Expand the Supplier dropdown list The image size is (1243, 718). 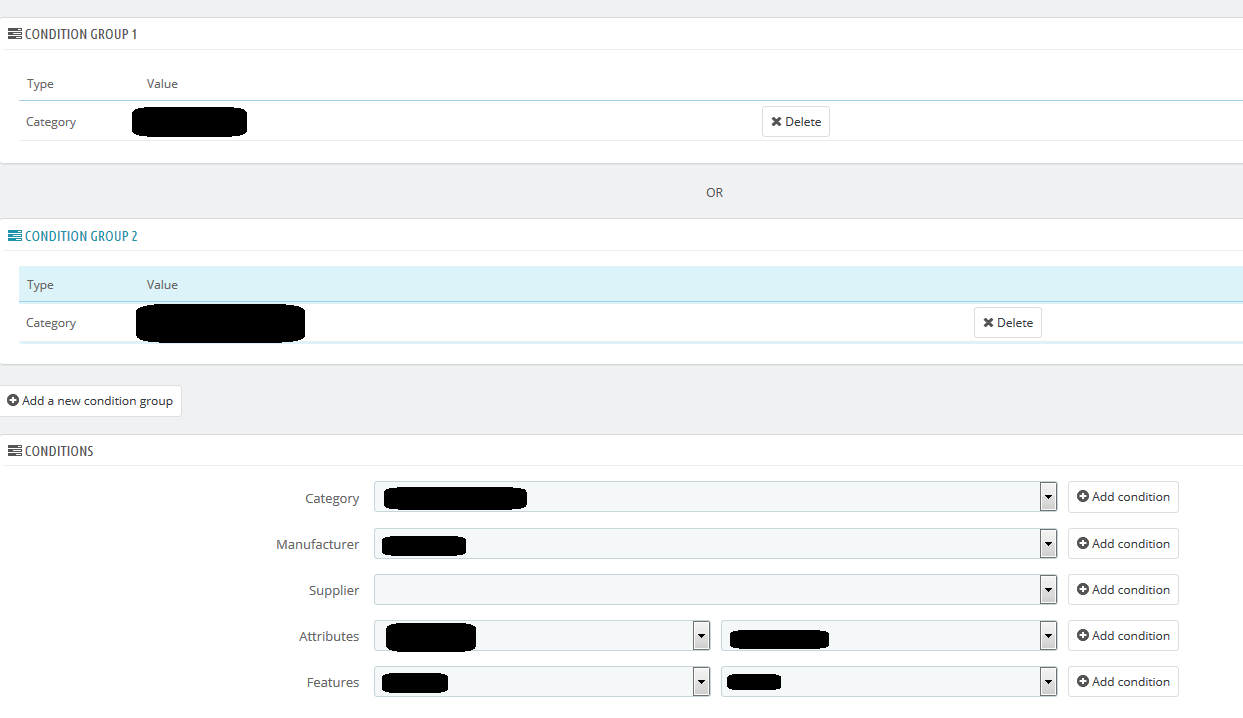(x=1048, y=590)
